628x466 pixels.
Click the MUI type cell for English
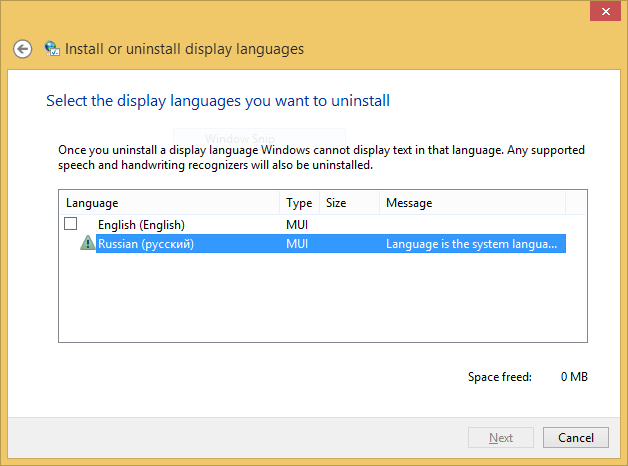(297, 225)
